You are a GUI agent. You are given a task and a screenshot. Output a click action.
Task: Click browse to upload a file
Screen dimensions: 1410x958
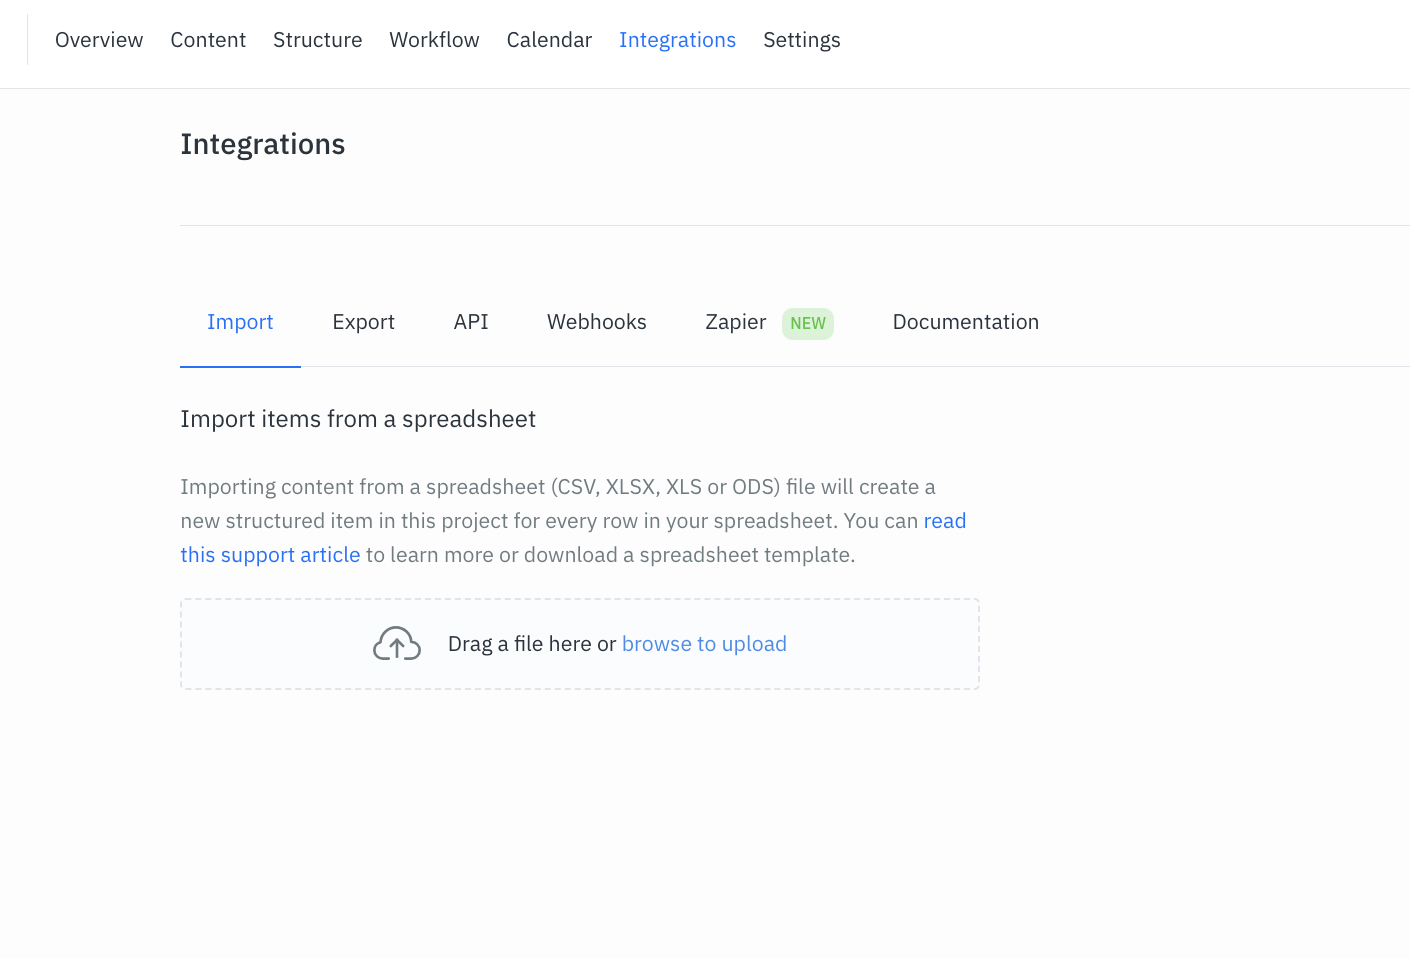coord(704,643)
